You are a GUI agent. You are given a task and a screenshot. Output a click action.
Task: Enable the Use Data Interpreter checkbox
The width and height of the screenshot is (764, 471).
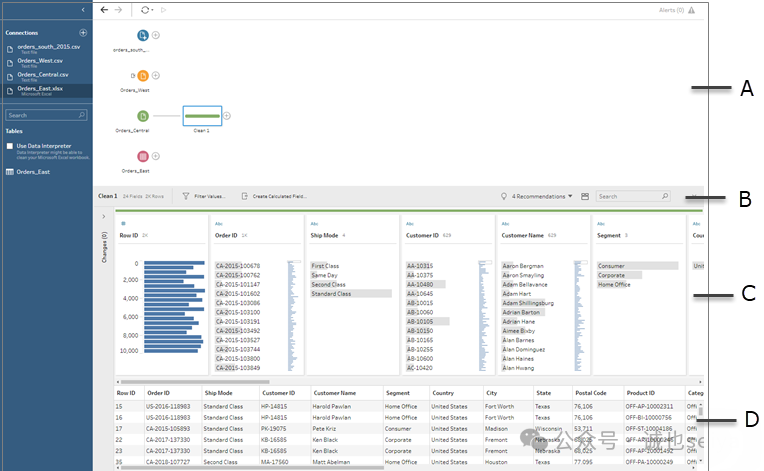10,146
